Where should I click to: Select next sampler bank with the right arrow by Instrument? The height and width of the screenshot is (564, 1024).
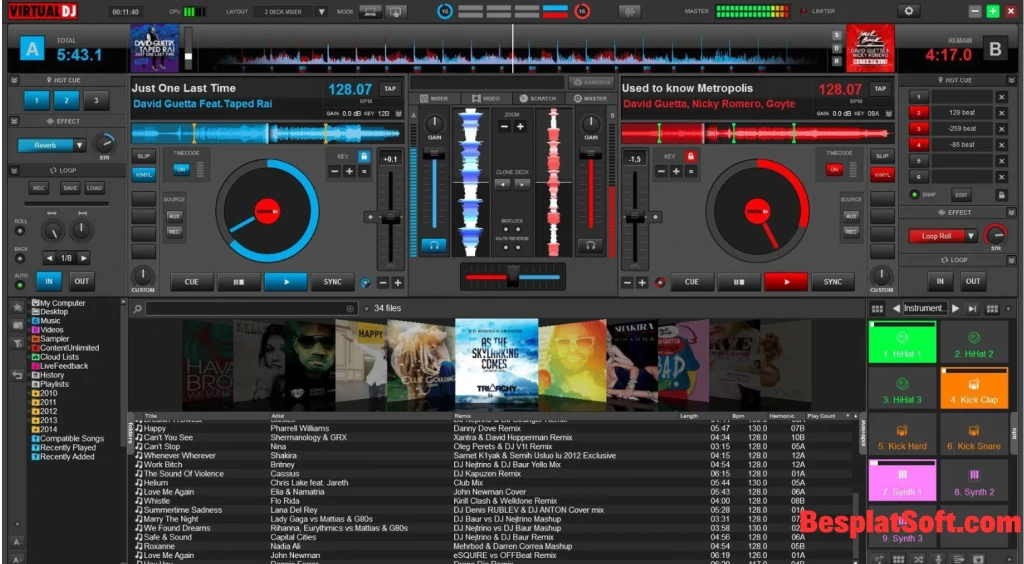point(955,308)
